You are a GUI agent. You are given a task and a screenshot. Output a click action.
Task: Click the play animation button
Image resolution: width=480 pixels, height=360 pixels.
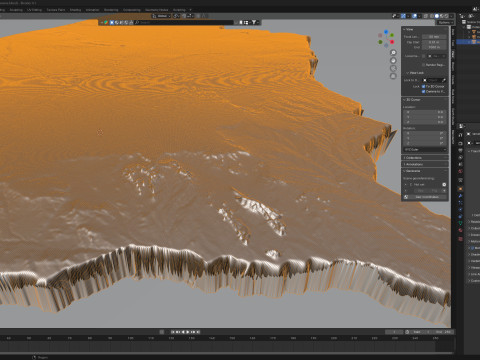coord(188,332)
